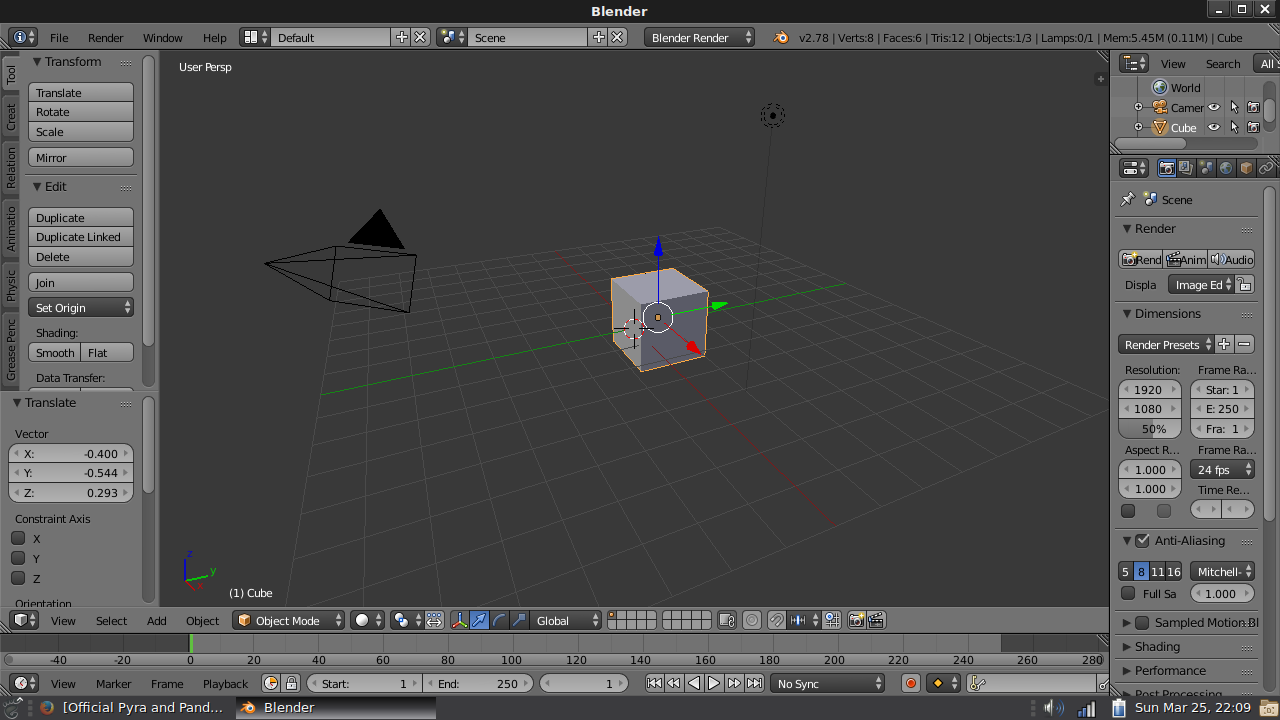Open the Object properties tab
This screenshot has width=1280, height=720.
pyautogui.click(x=1246, y=168)
